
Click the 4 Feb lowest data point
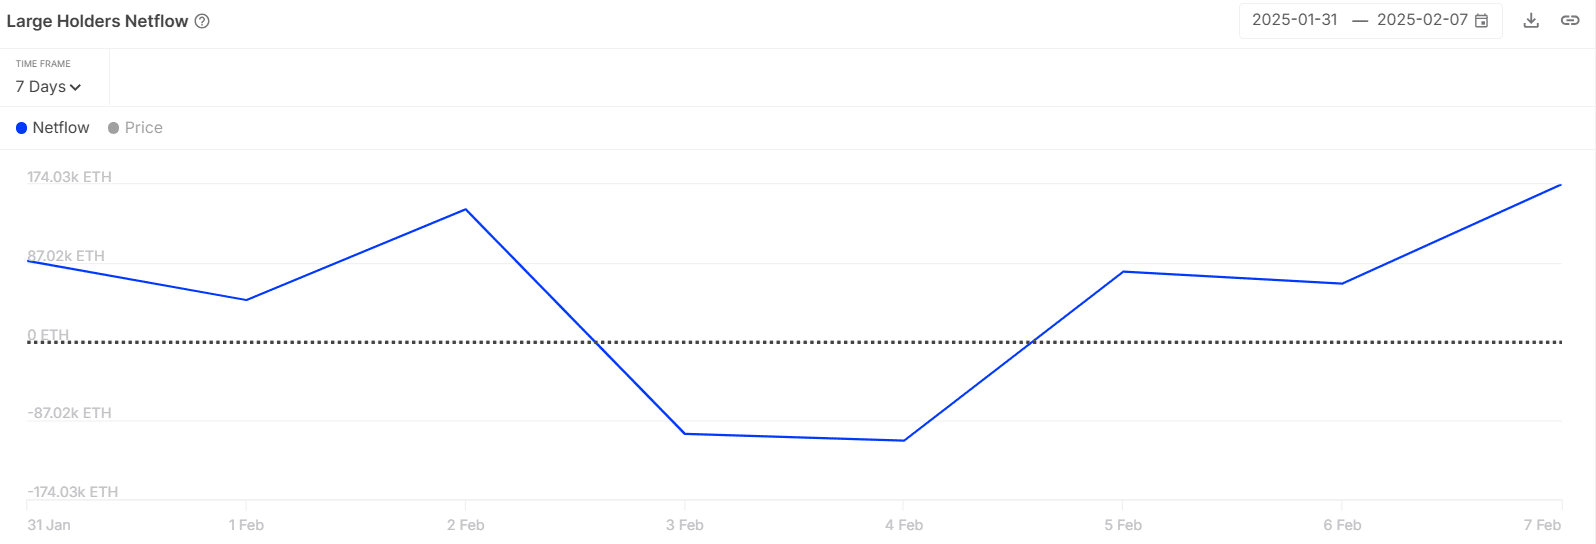904,441
